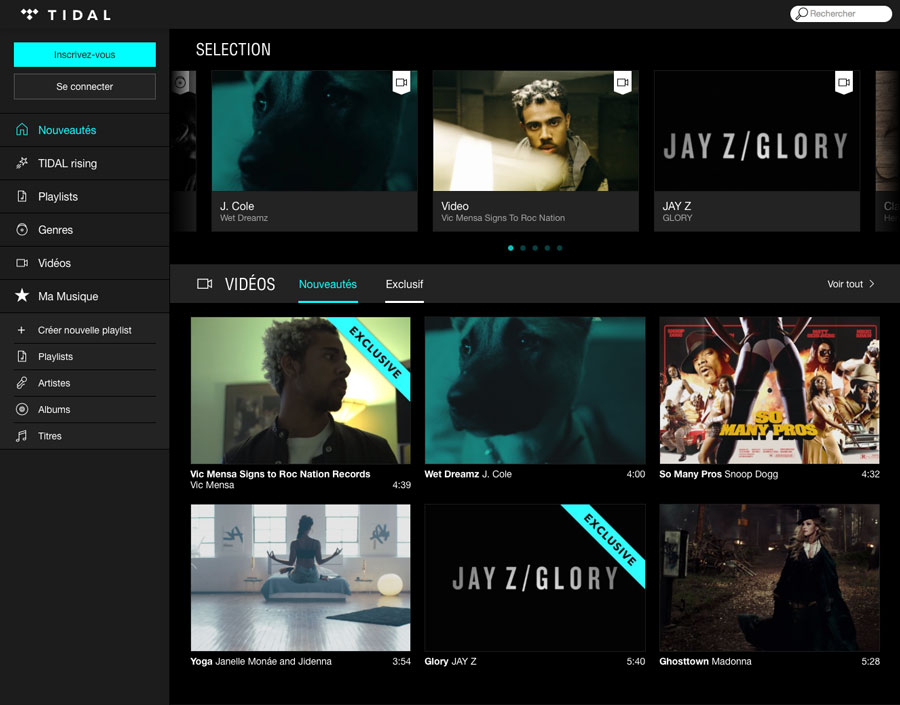The width and height of the screenshot is (900, 705).
Task: Select the last carousel page dot
Action: point(560,248)
